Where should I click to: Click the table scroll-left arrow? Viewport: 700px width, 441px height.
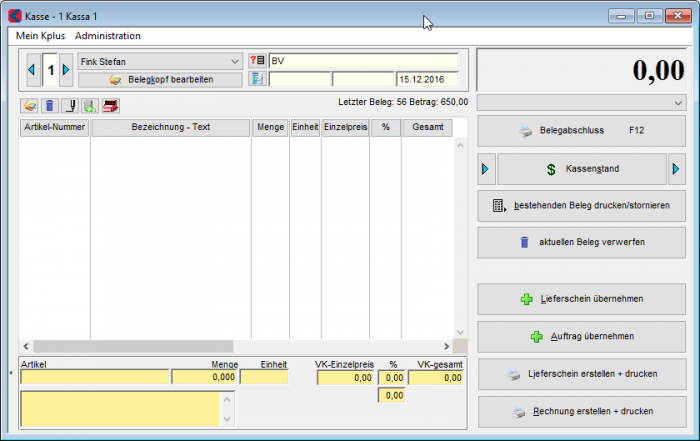click(26, 346)
